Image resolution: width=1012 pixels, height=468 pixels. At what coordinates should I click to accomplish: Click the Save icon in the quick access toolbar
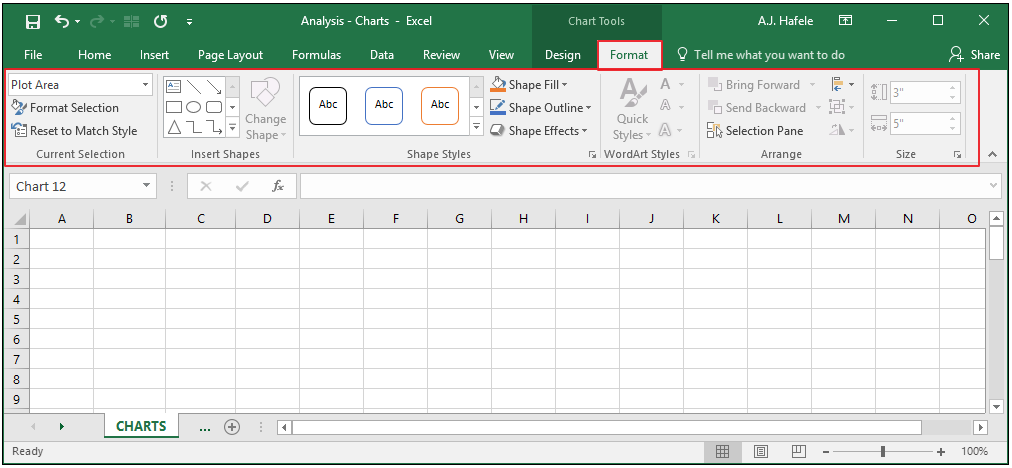(x=33, y=21)
